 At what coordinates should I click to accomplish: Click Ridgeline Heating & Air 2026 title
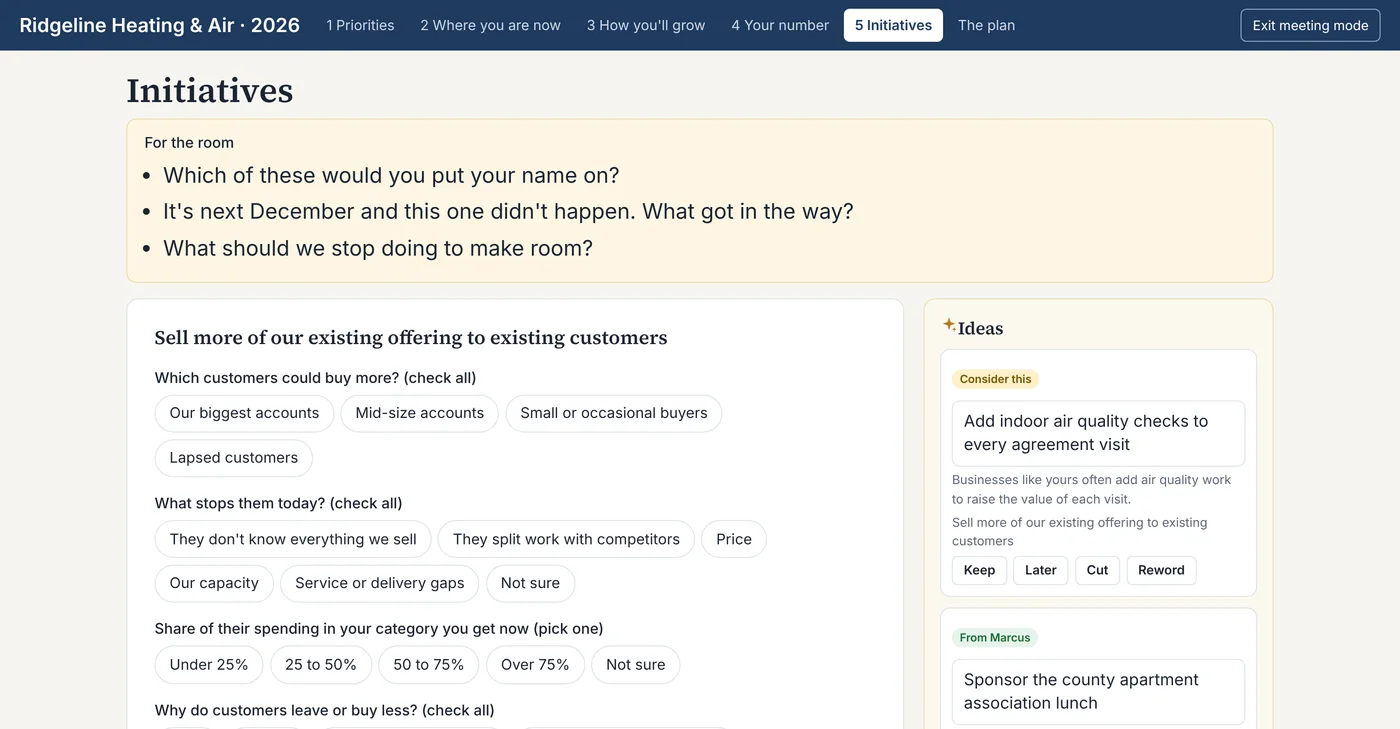point(160,25)
